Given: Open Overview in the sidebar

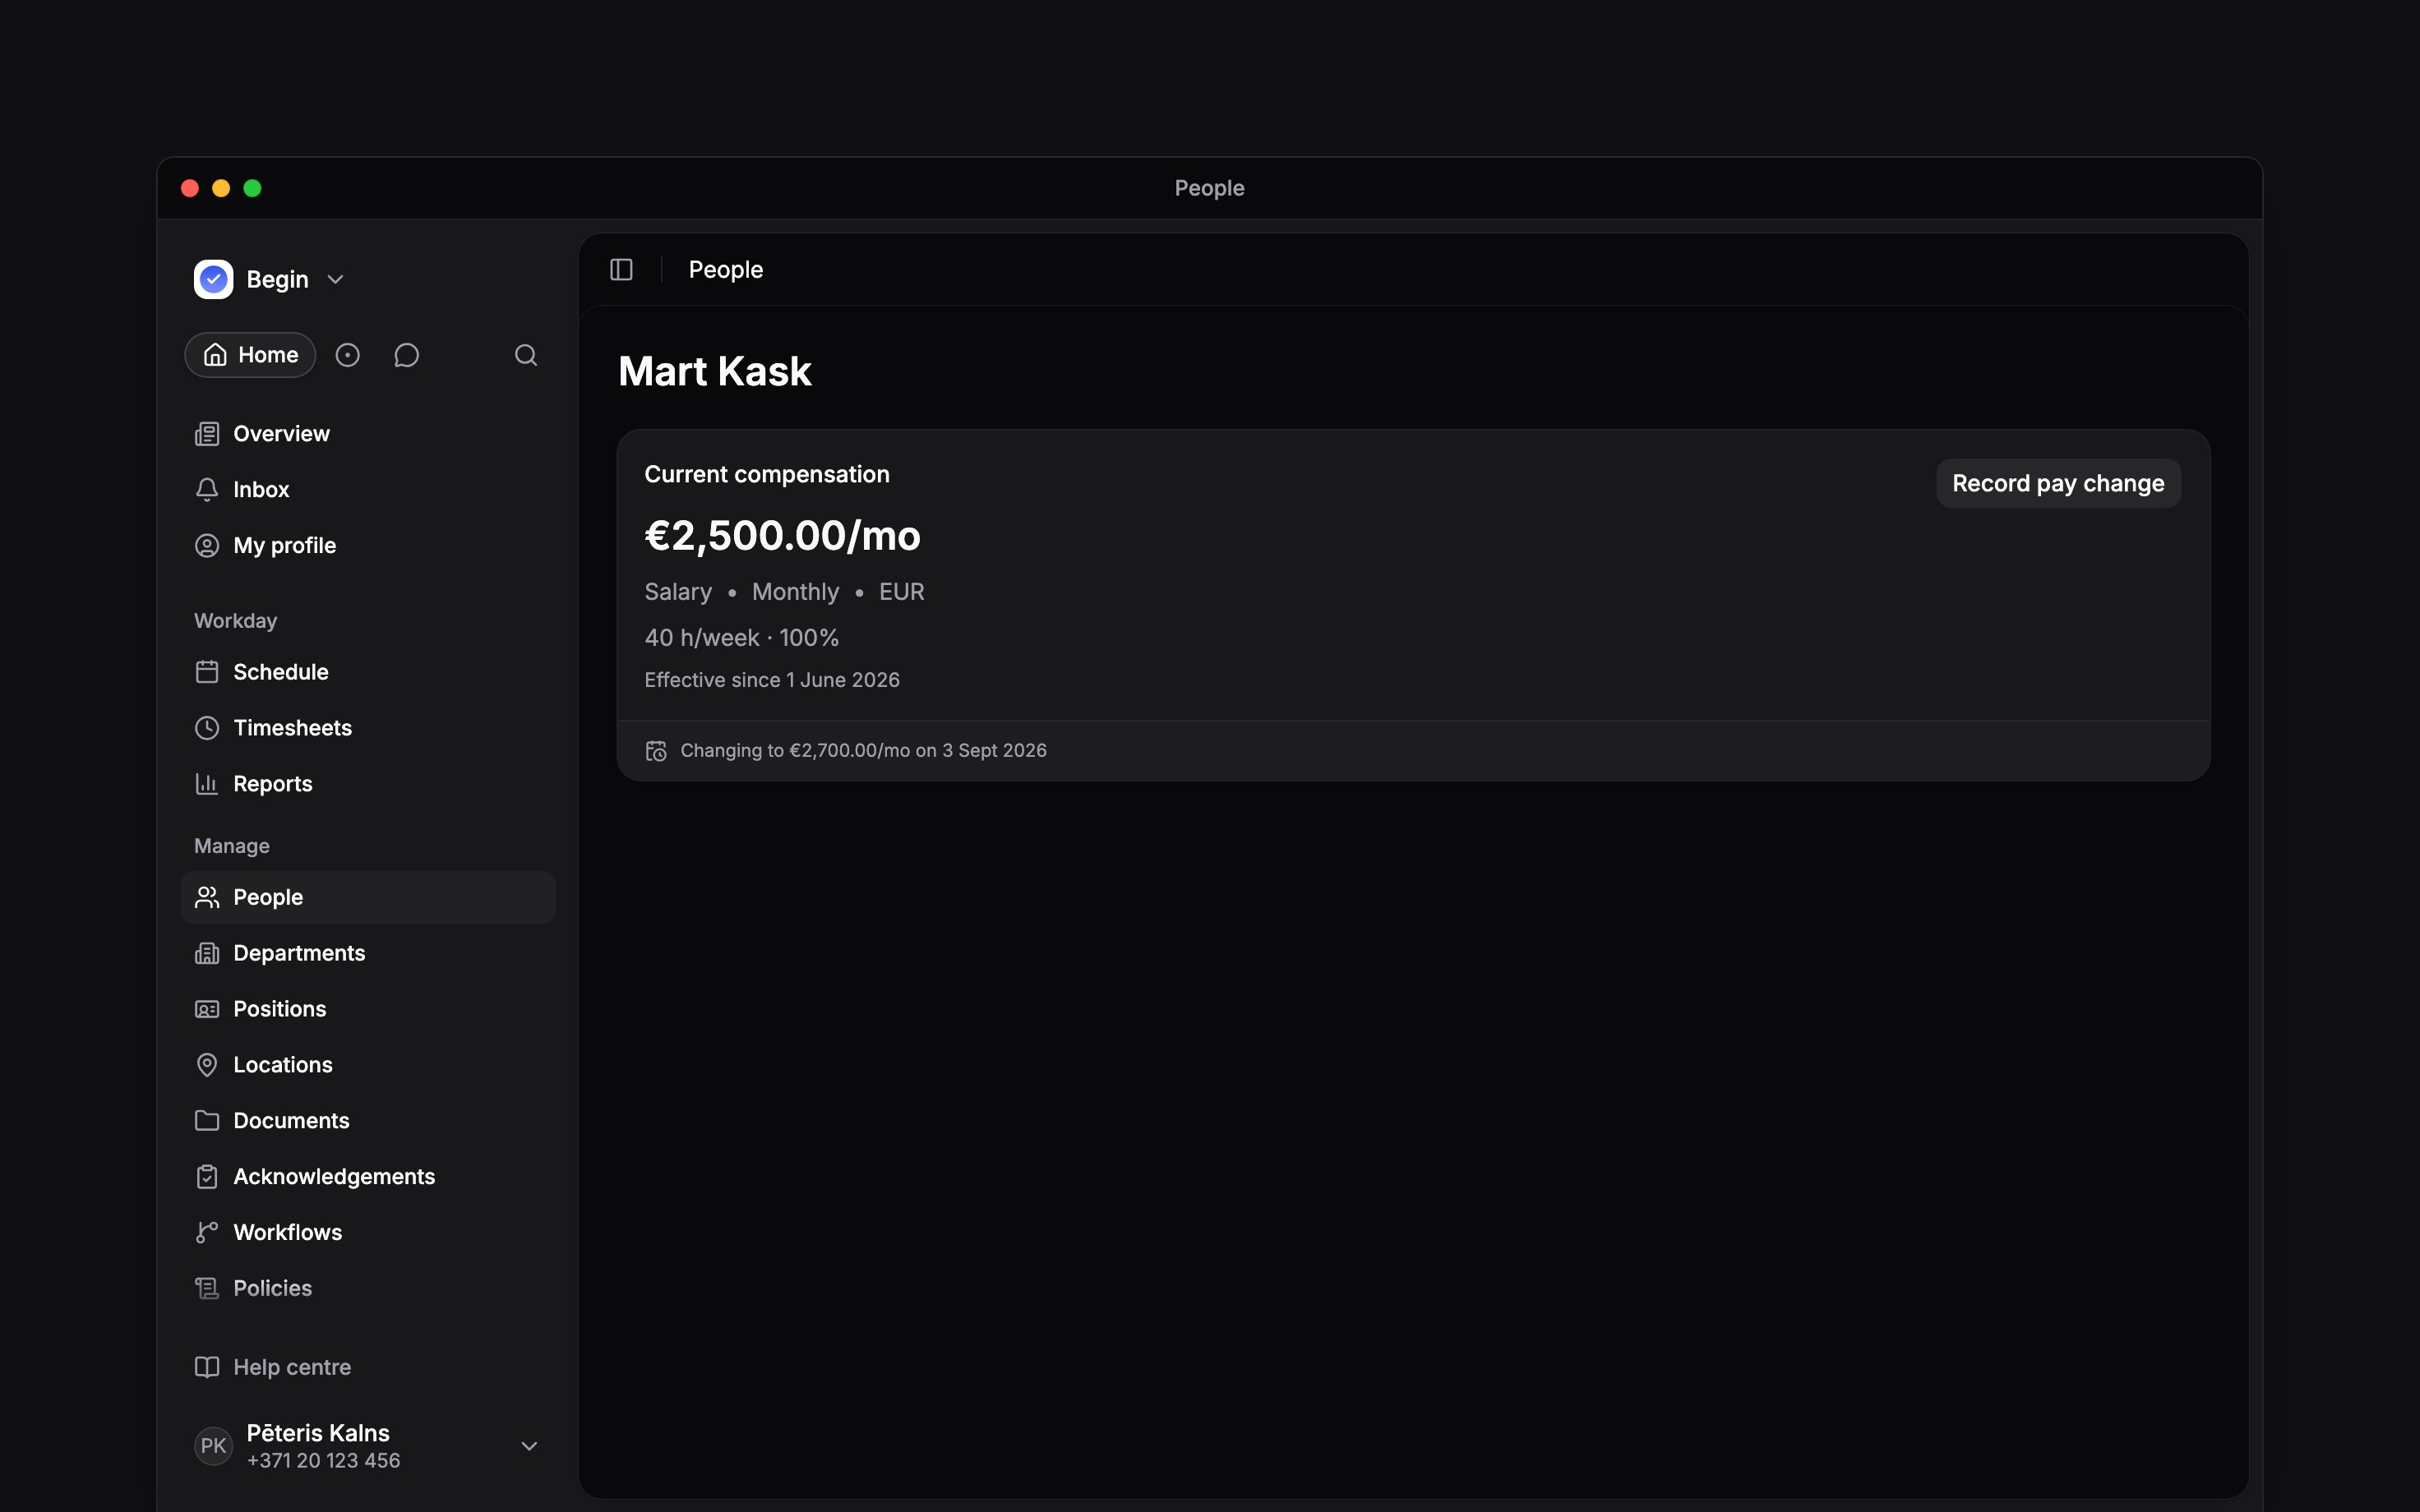Looking at the screenshot, I should tap(368, 434).
